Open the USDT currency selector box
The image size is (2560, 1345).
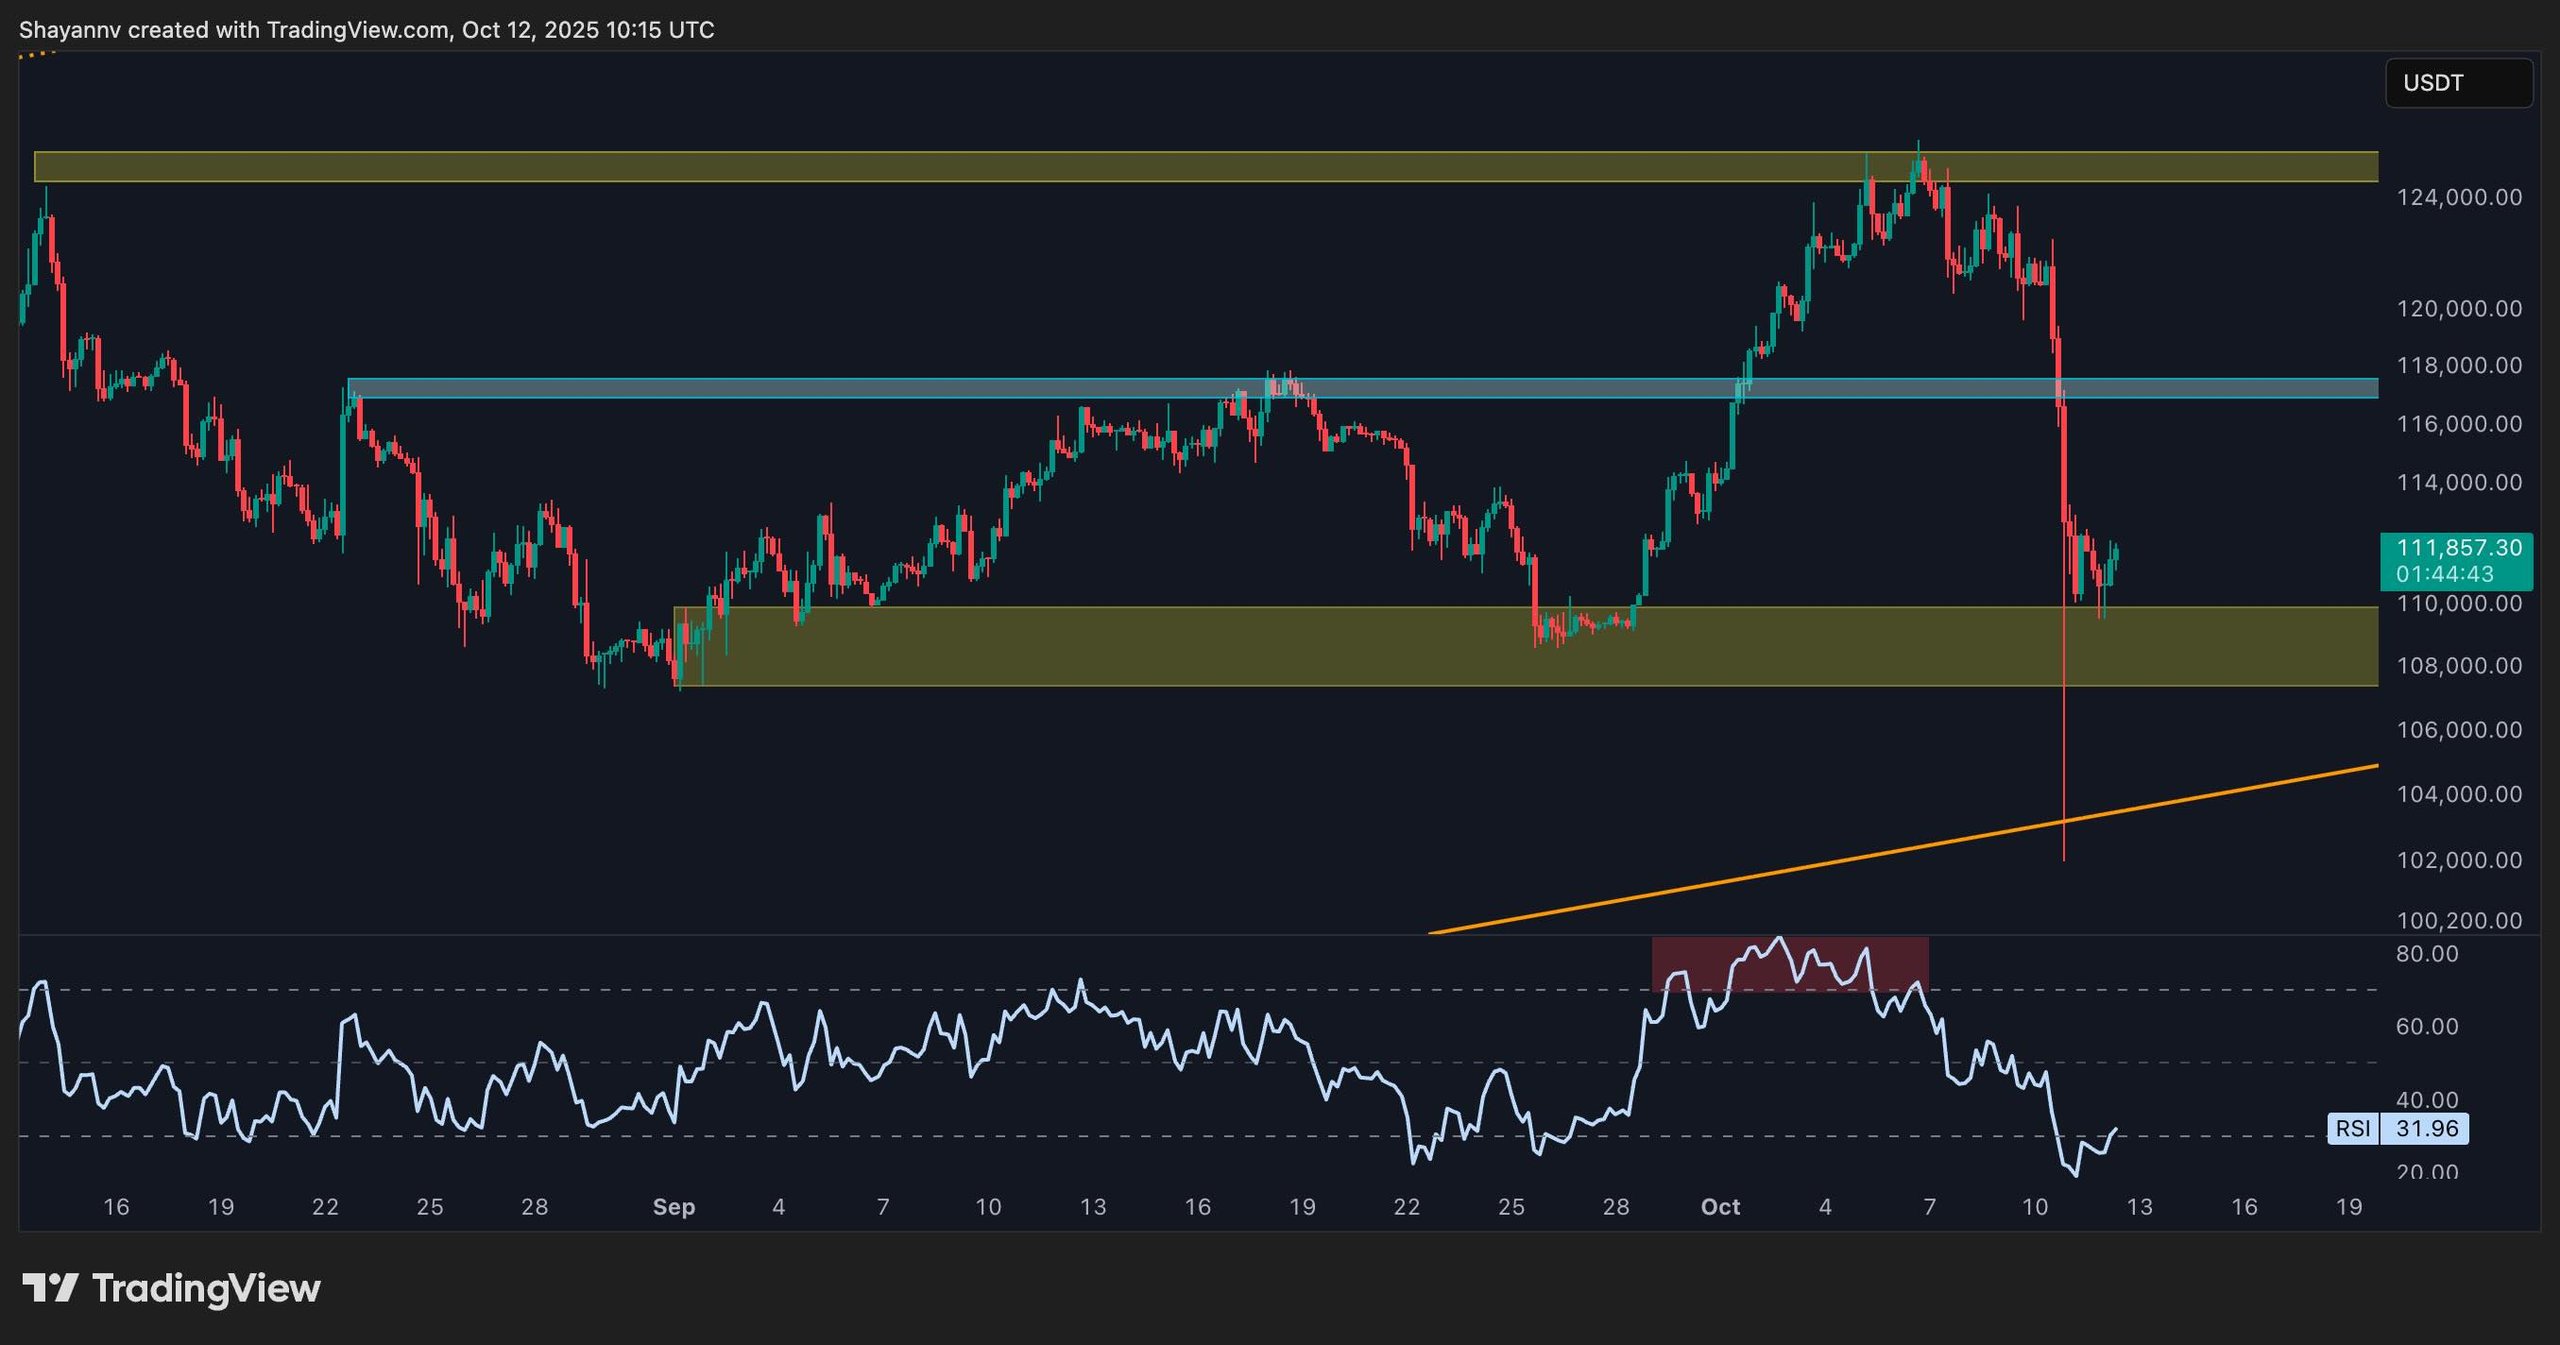2458,83
